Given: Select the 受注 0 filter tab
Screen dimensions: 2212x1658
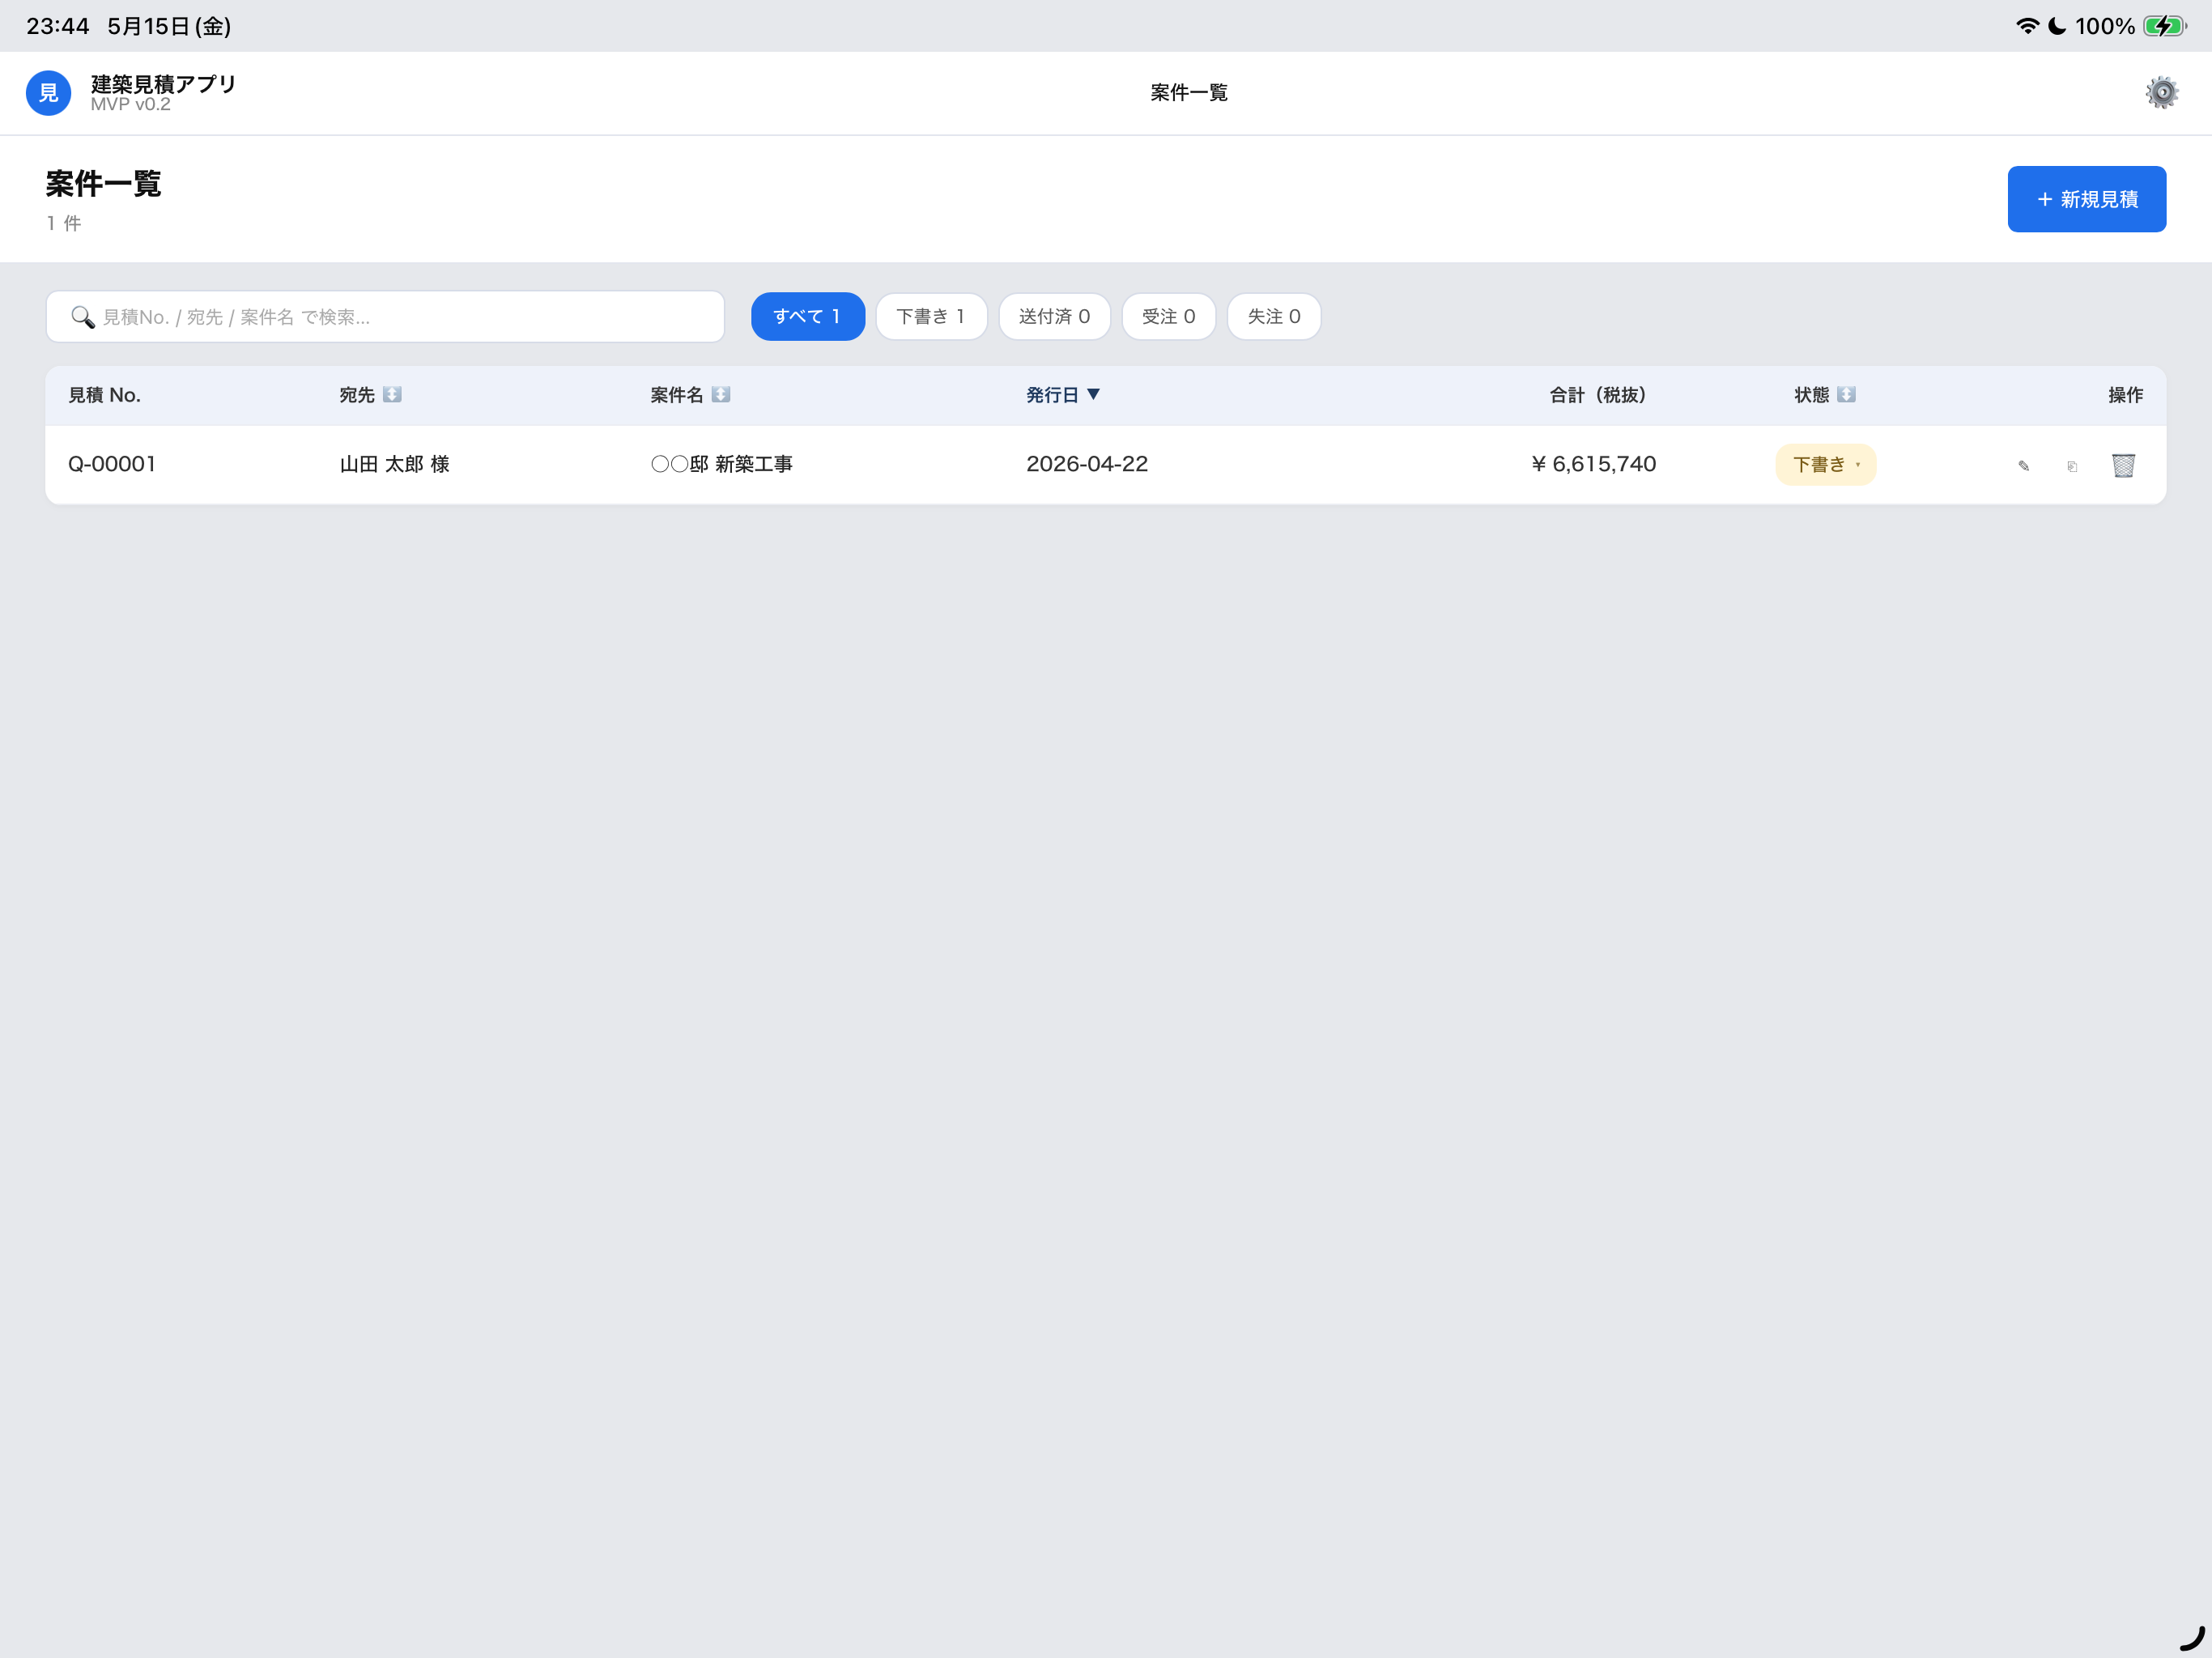Looking at the screenshot, I should 1168,316.
